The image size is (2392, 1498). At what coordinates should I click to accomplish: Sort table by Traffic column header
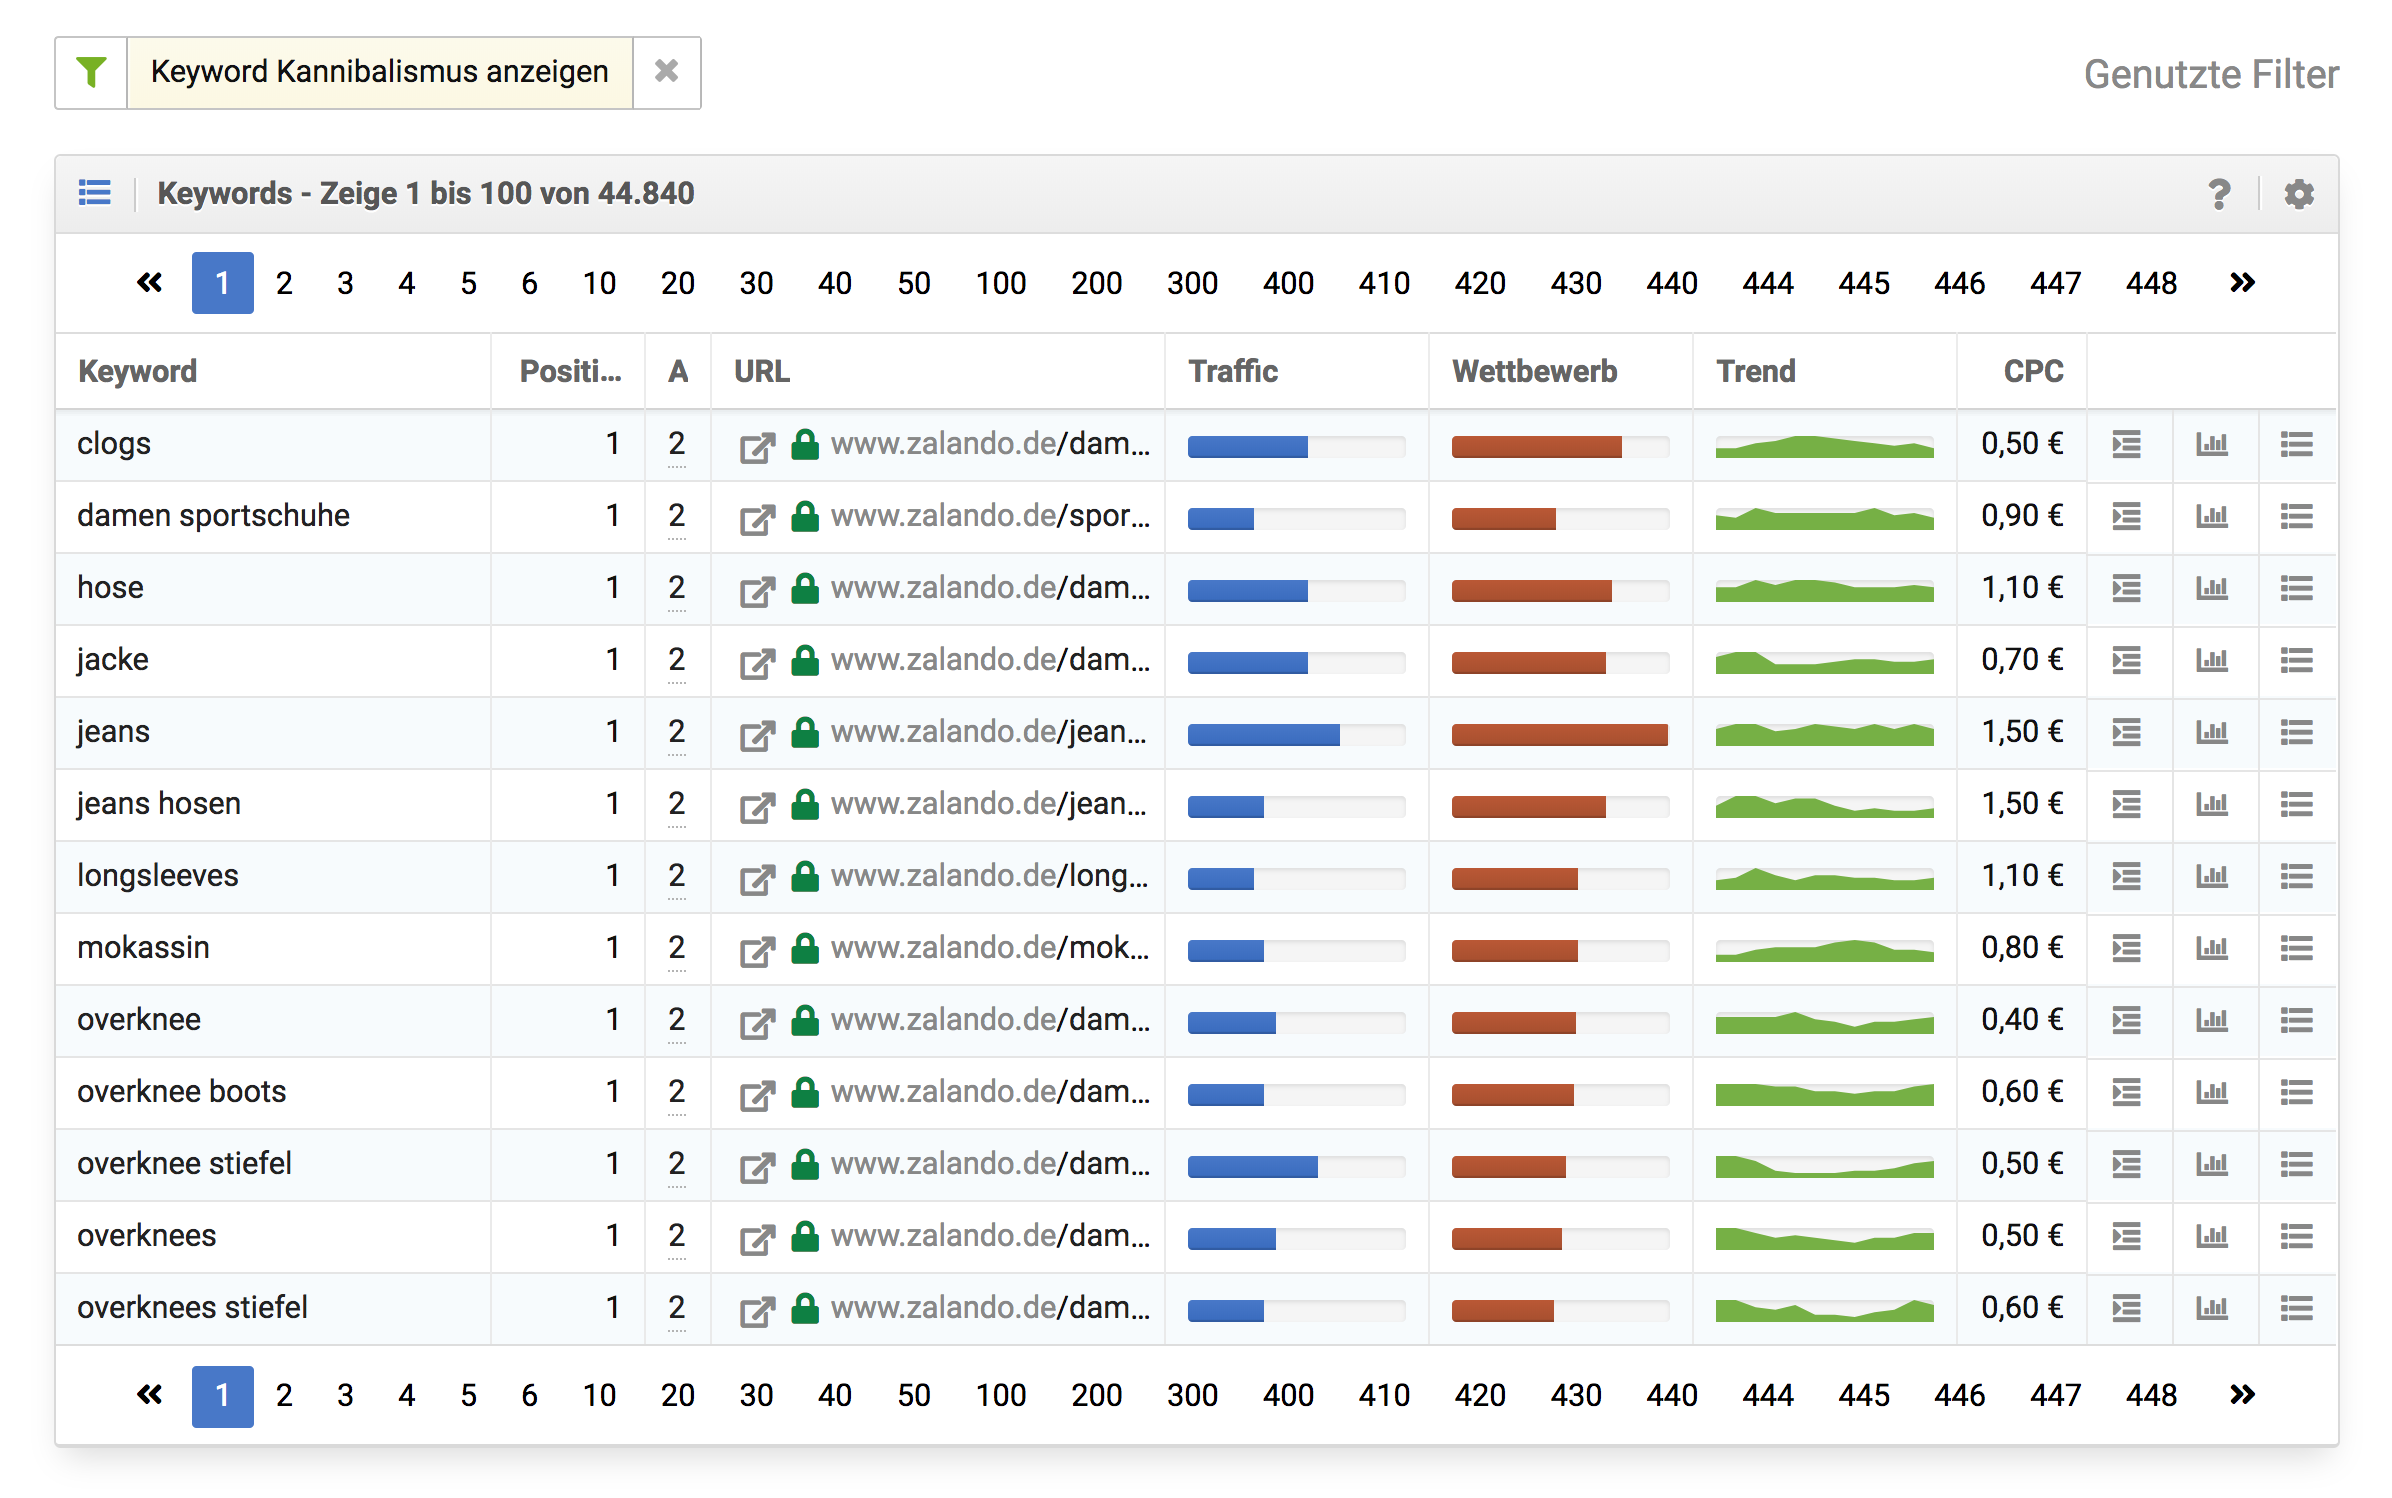click(1232, 371)
